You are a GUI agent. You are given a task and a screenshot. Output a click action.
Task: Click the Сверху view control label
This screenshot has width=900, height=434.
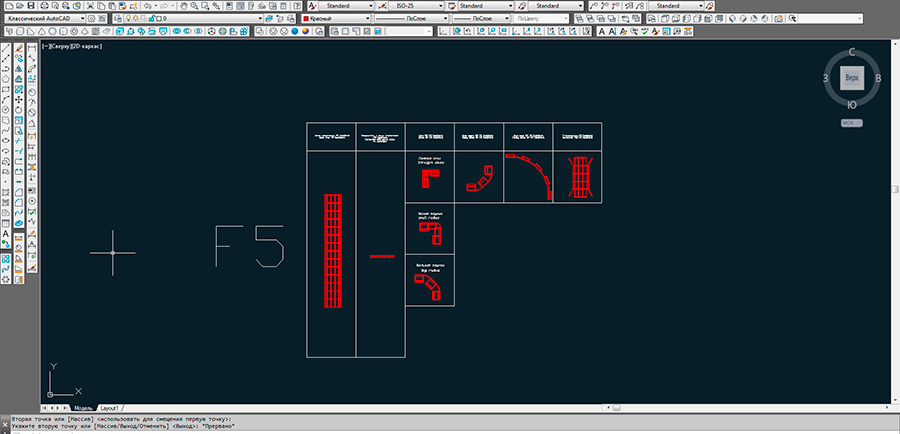coord(60,46)
